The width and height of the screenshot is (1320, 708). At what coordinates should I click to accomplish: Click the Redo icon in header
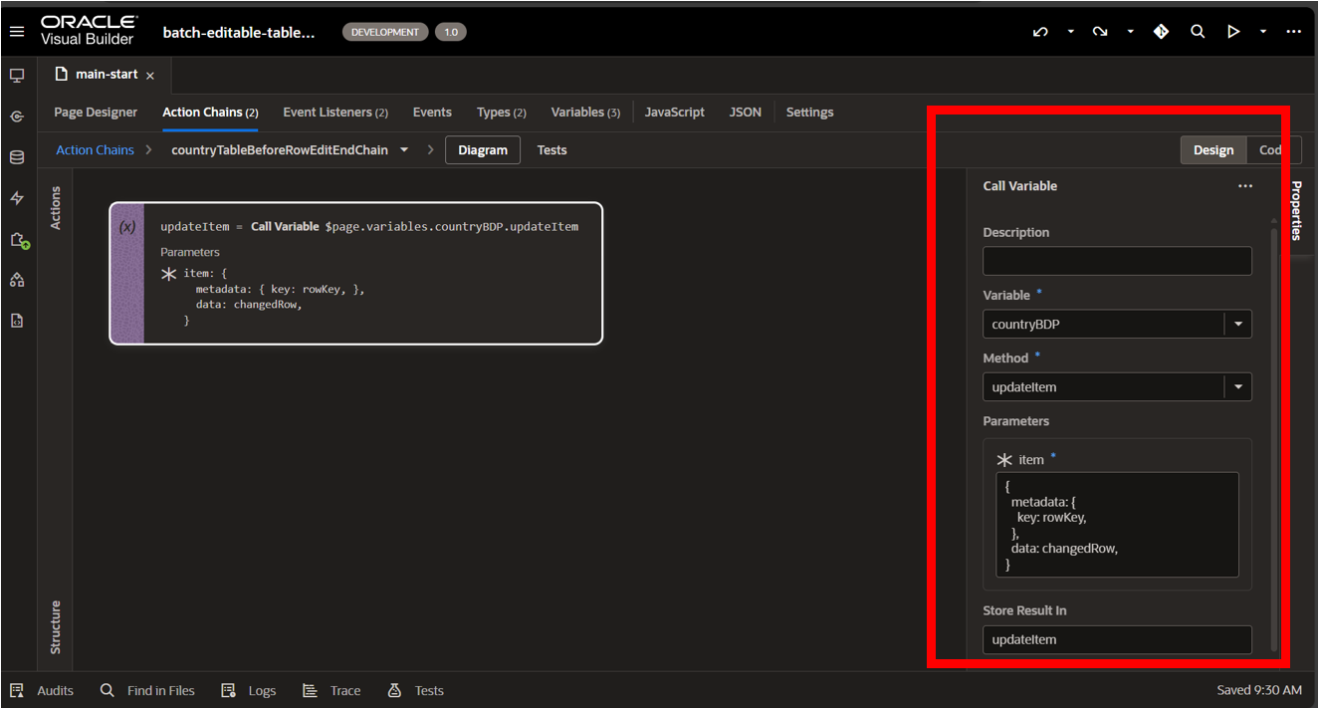(1100, 32)
